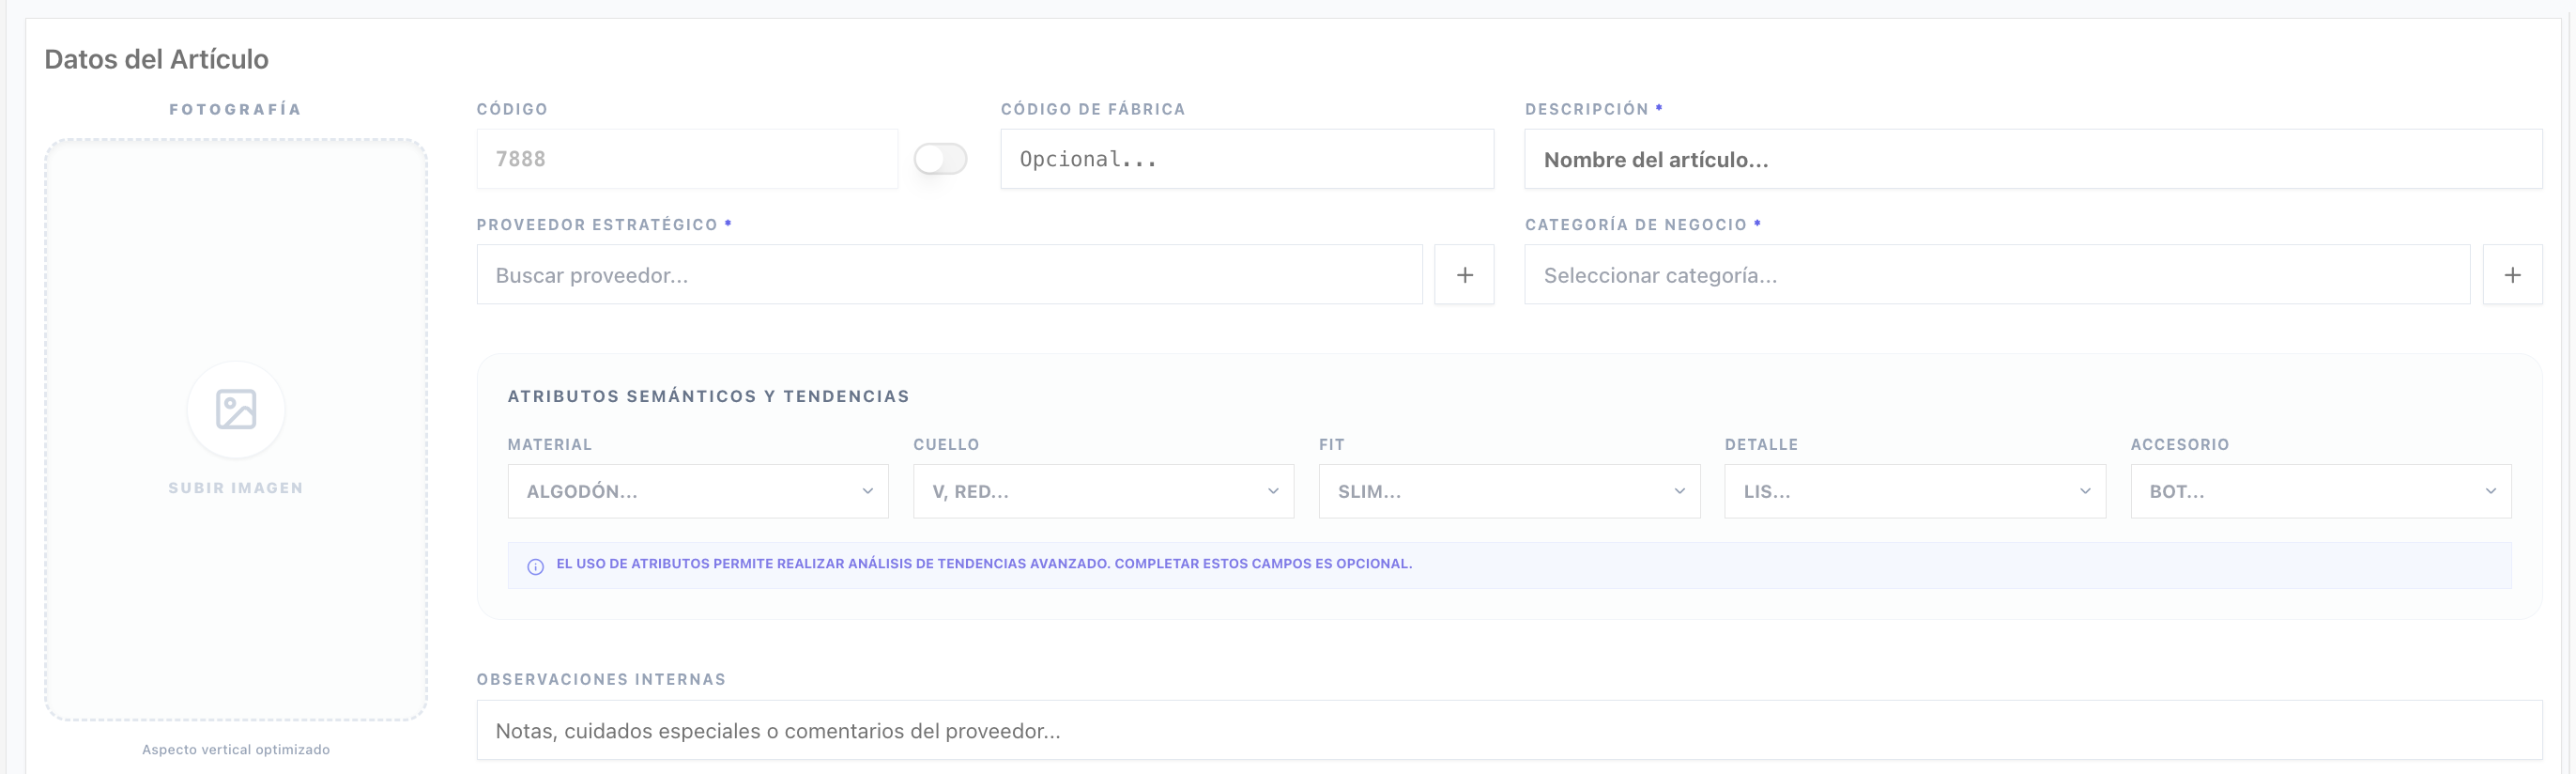2576x774 pixels.
Task: Click the FOTOGRAFÍA label
Action: click(235, 109)
